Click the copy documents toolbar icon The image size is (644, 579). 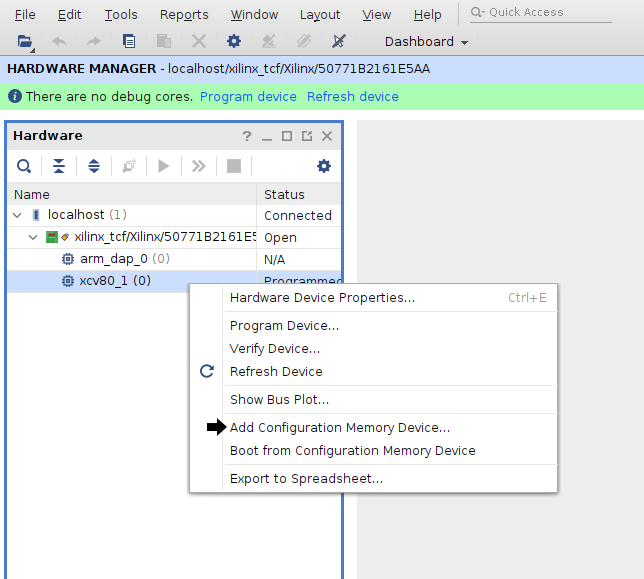(x=129, y=41)
